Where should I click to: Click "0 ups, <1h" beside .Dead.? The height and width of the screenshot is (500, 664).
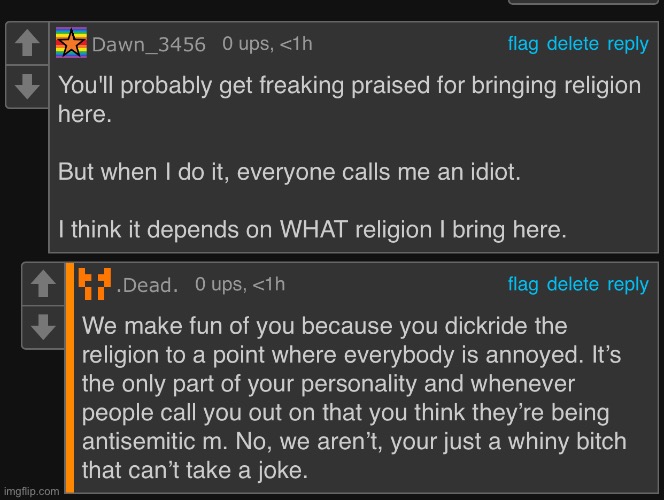tap(240, 285)
